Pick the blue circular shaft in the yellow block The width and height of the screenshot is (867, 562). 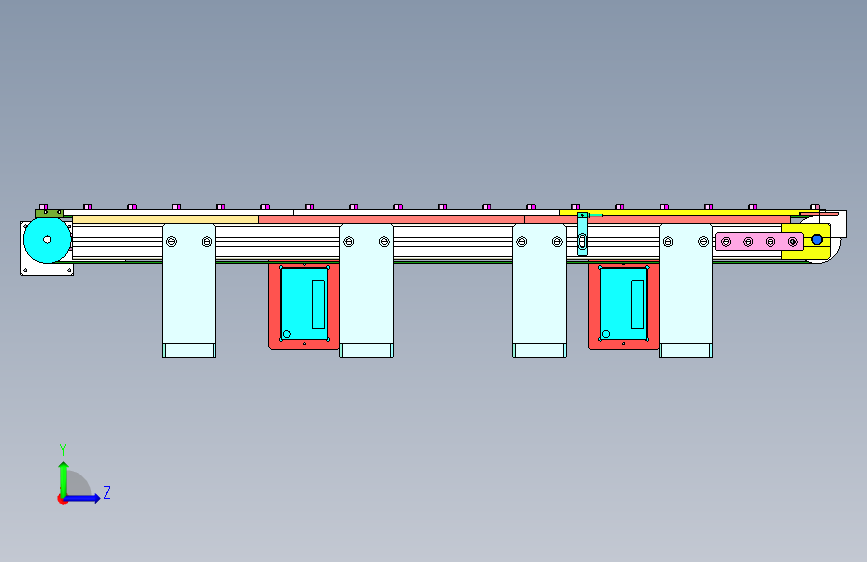click(x=817, y=240)
